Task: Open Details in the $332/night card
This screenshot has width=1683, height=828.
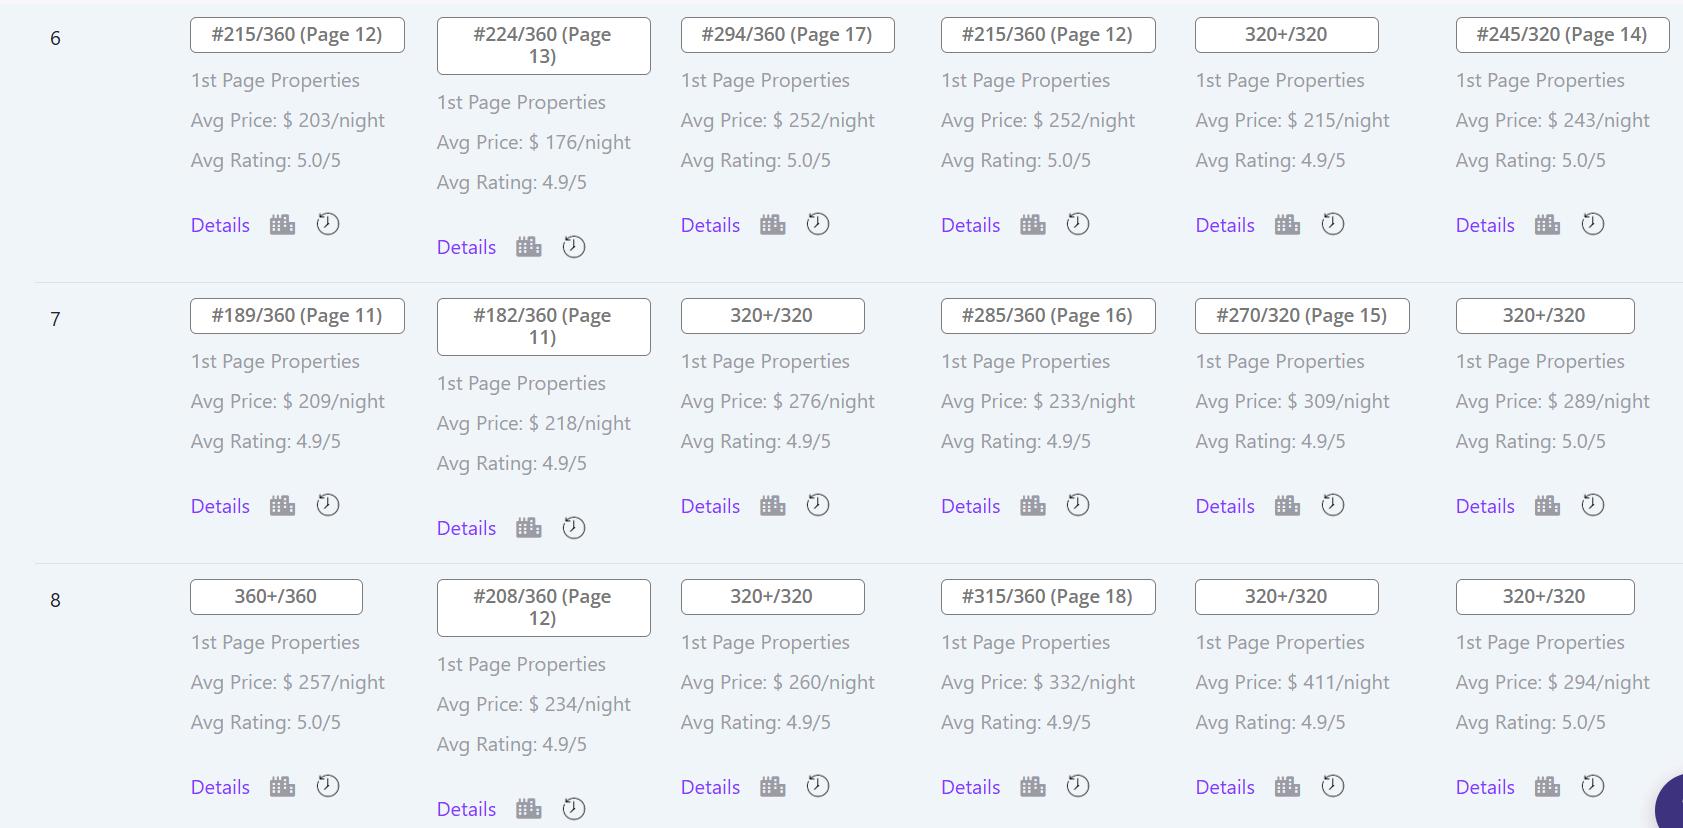Action: click(x=970, y=787)
